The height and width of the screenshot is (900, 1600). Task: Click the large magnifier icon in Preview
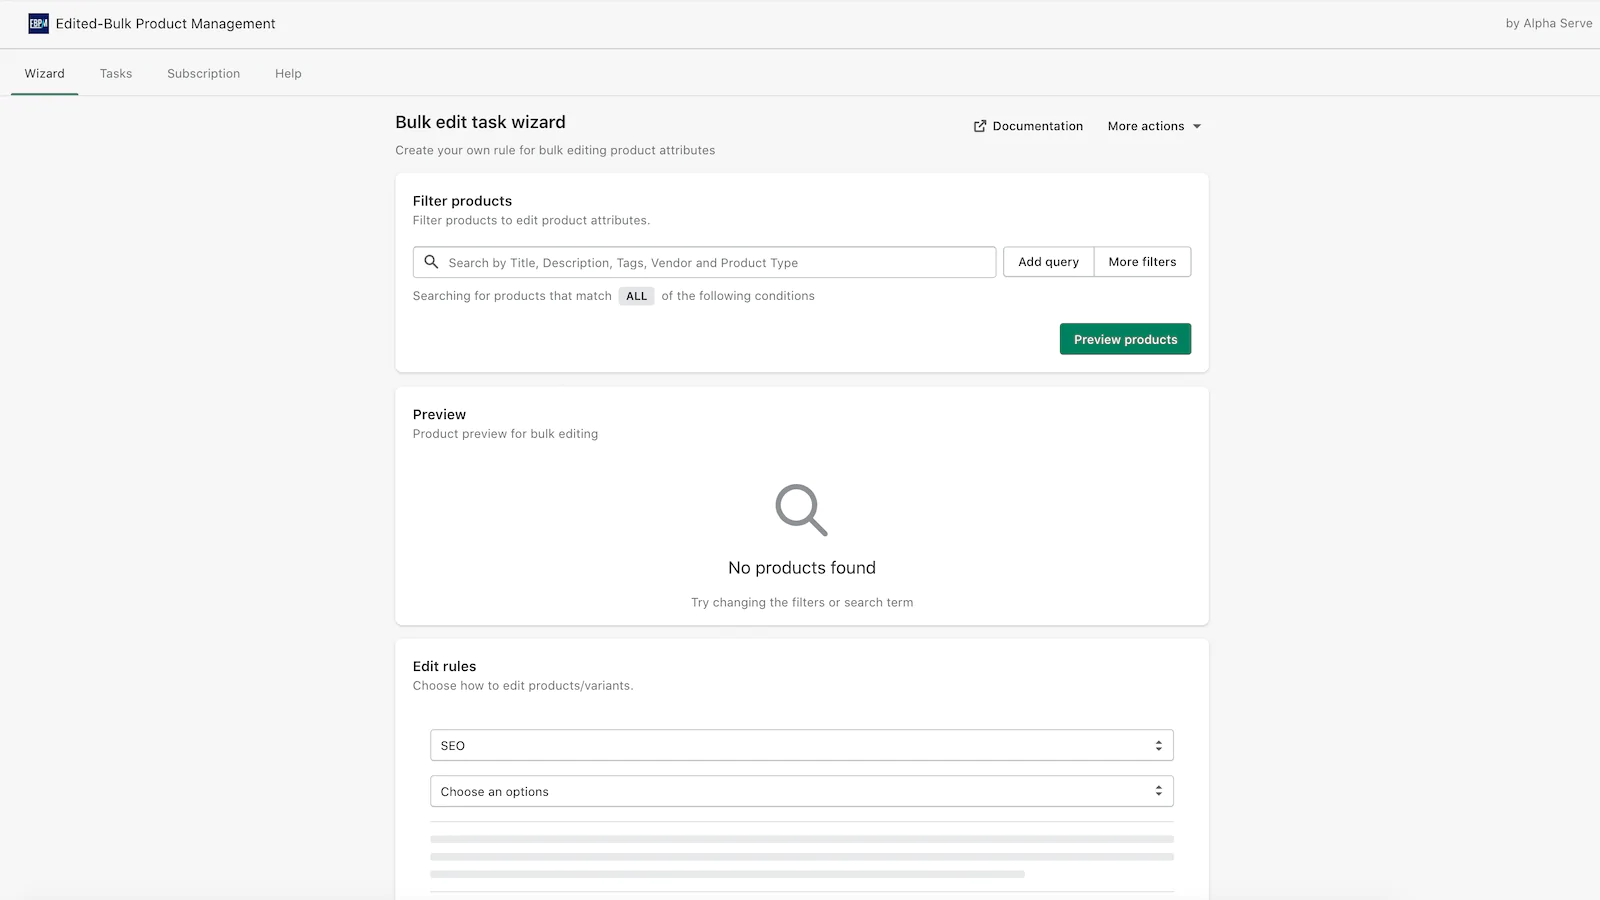point(801,510)
